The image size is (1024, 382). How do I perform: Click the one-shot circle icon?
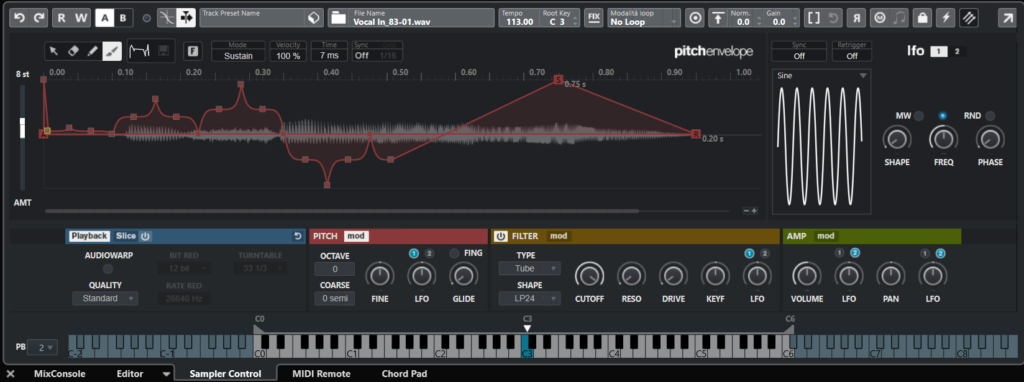point(696,18)
